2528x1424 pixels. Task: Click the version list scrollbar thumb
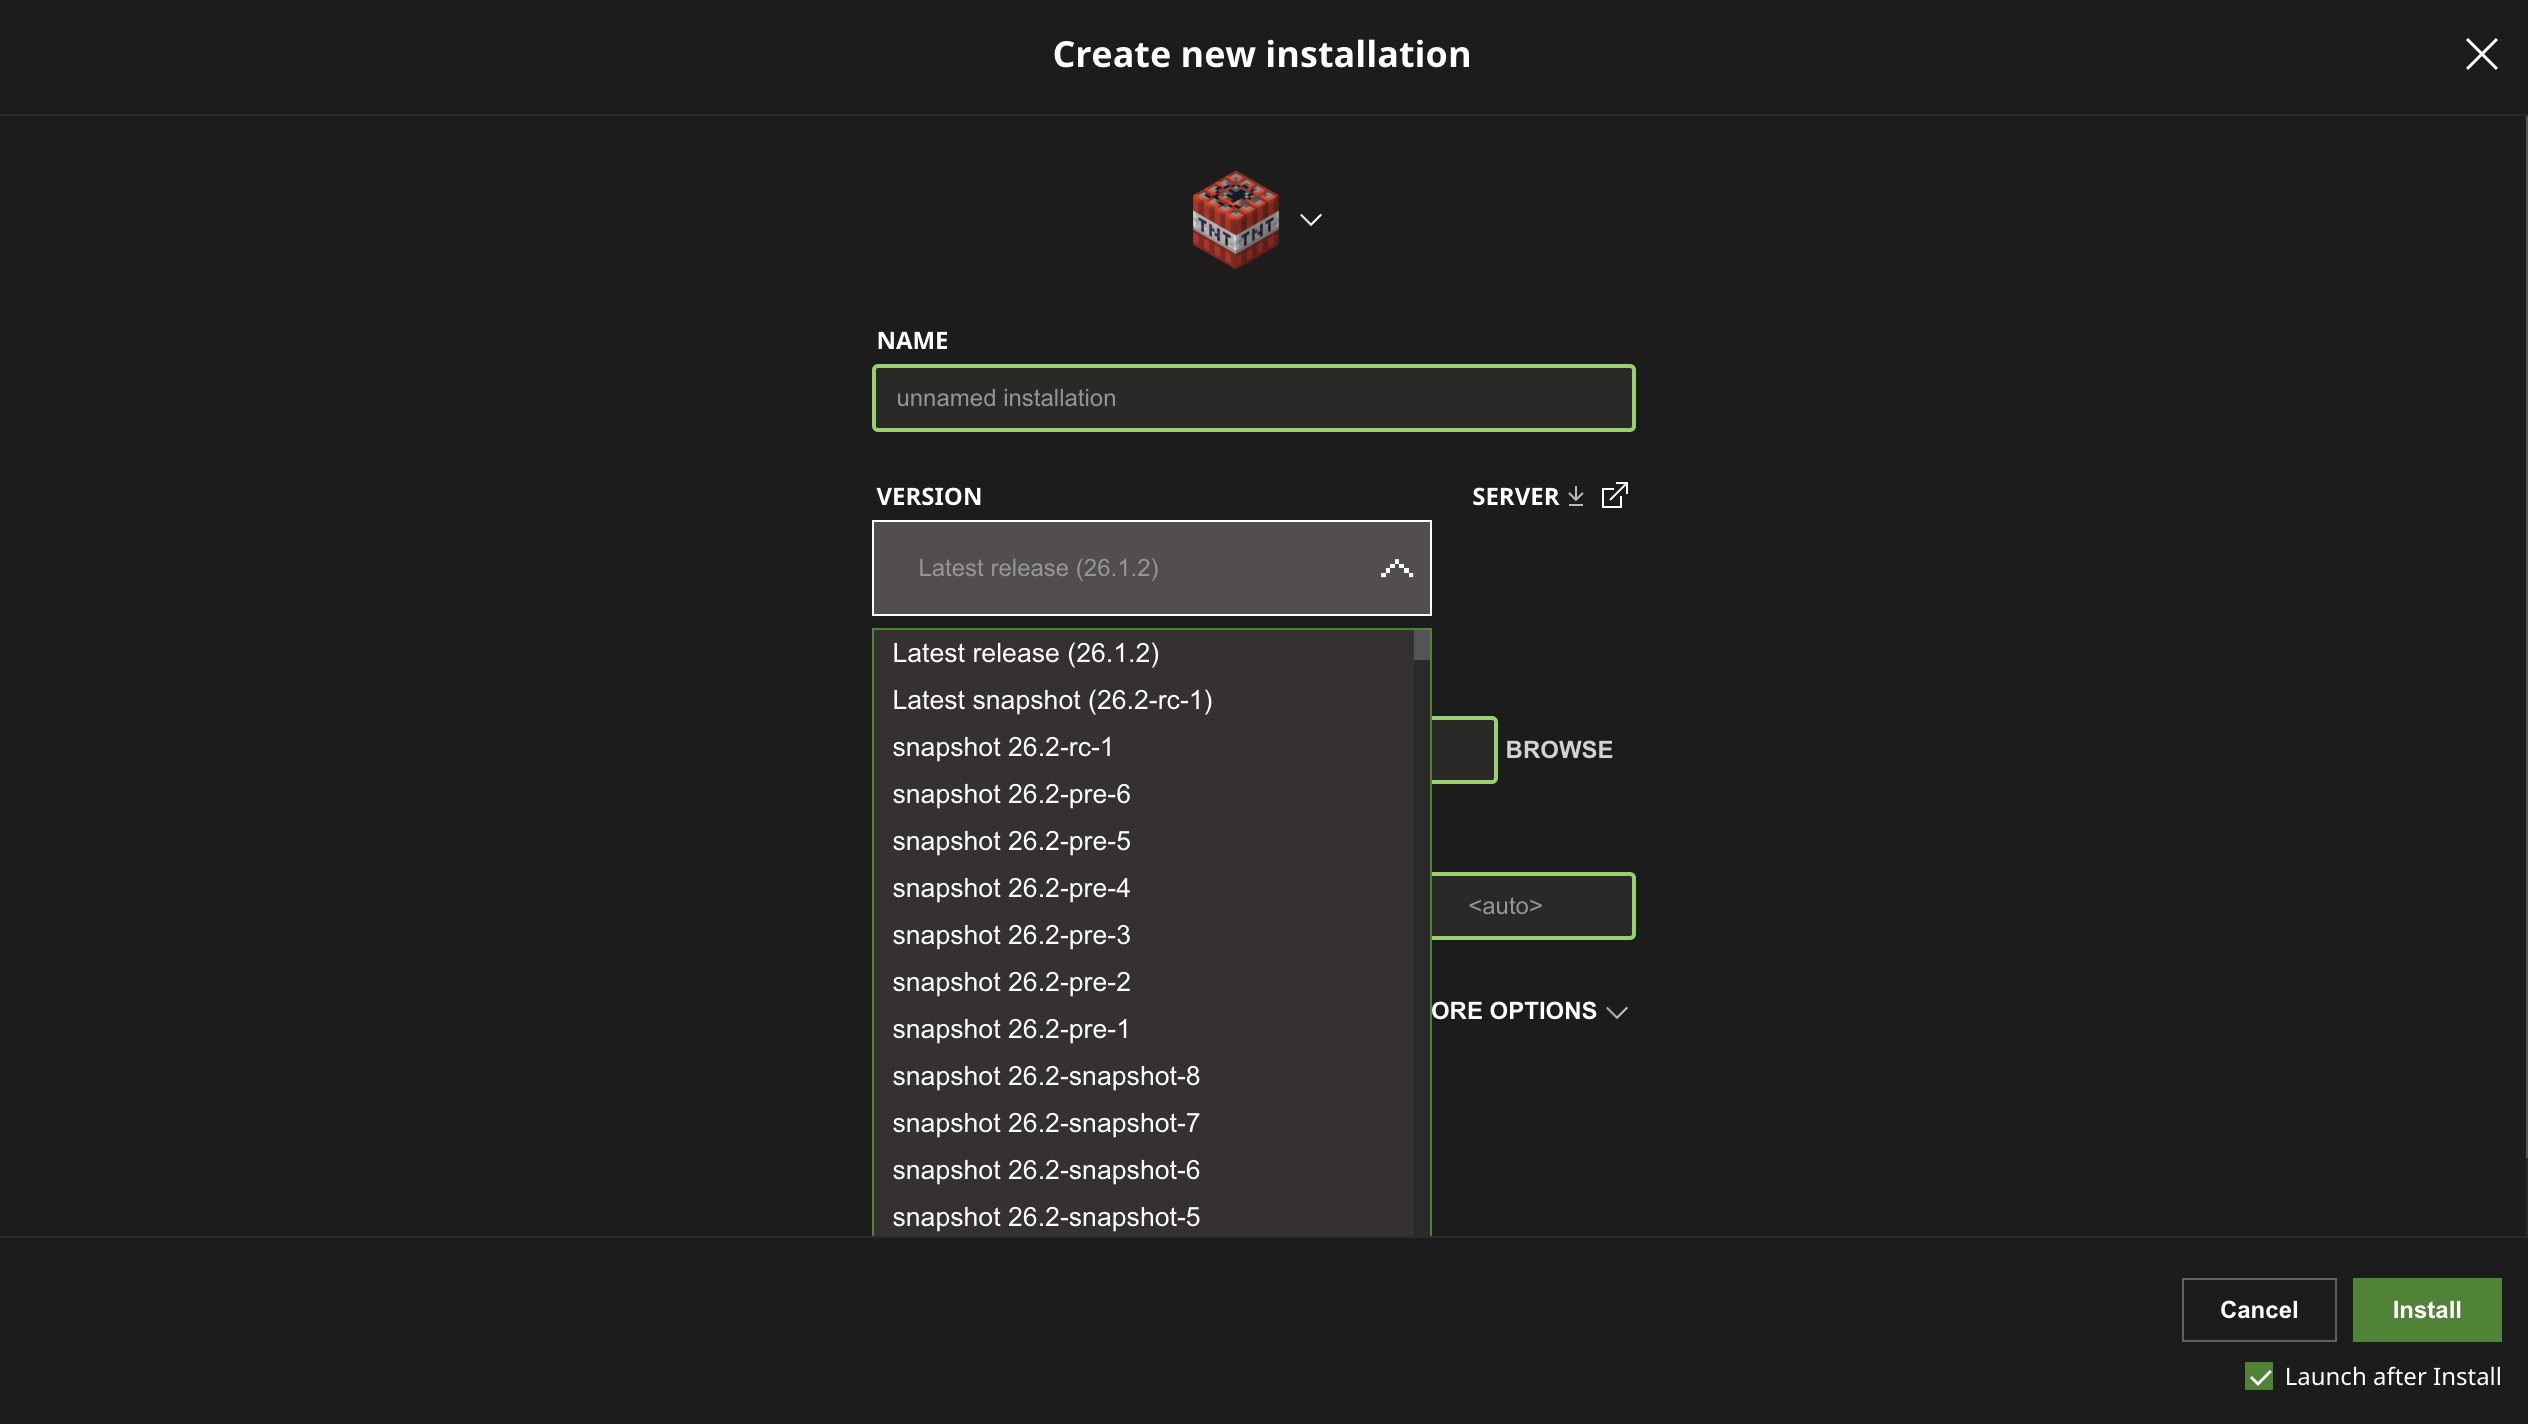(1421, 645)
